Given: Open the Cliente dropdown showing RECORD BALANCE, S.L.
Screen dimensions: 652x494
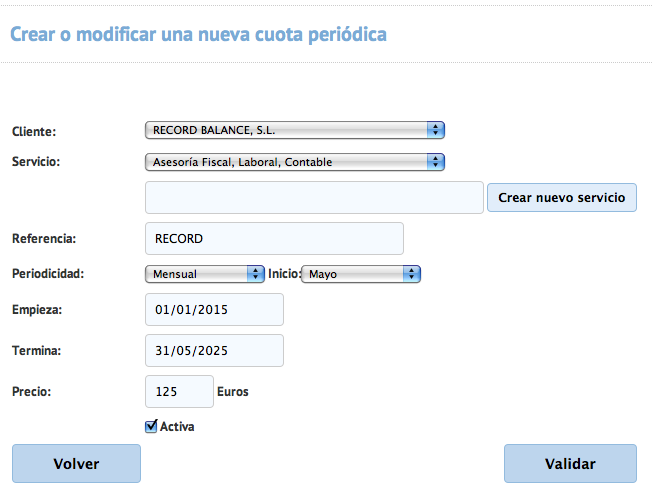Looking at the screenshot, I should tap(294, 130).
